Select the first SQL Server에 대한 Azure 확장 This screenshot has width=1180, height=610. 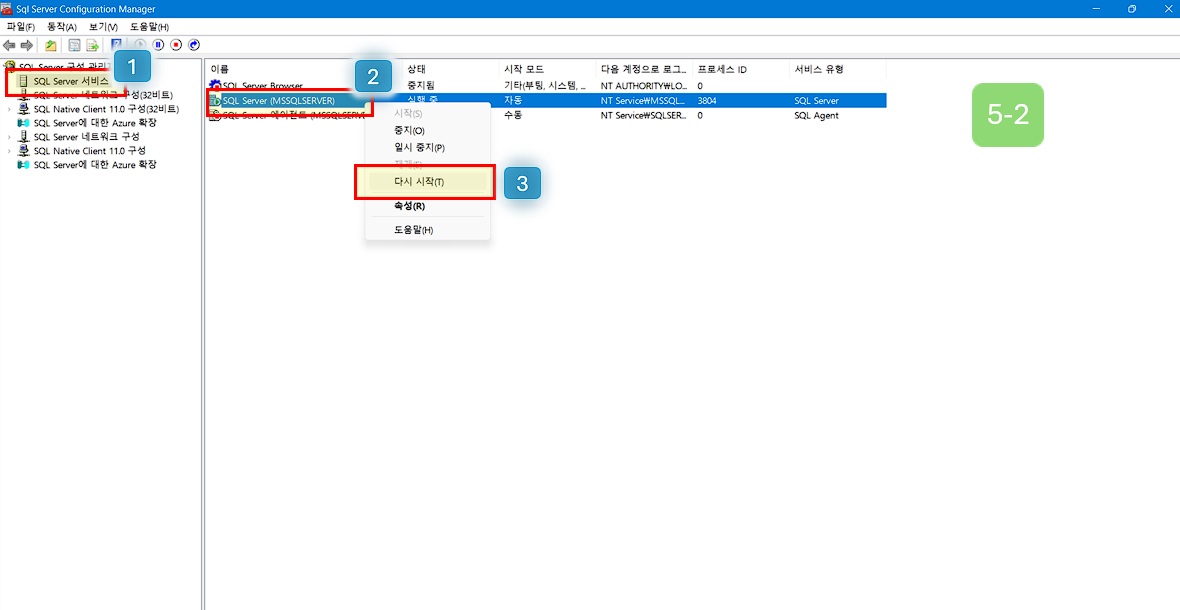tap(95, 123)
